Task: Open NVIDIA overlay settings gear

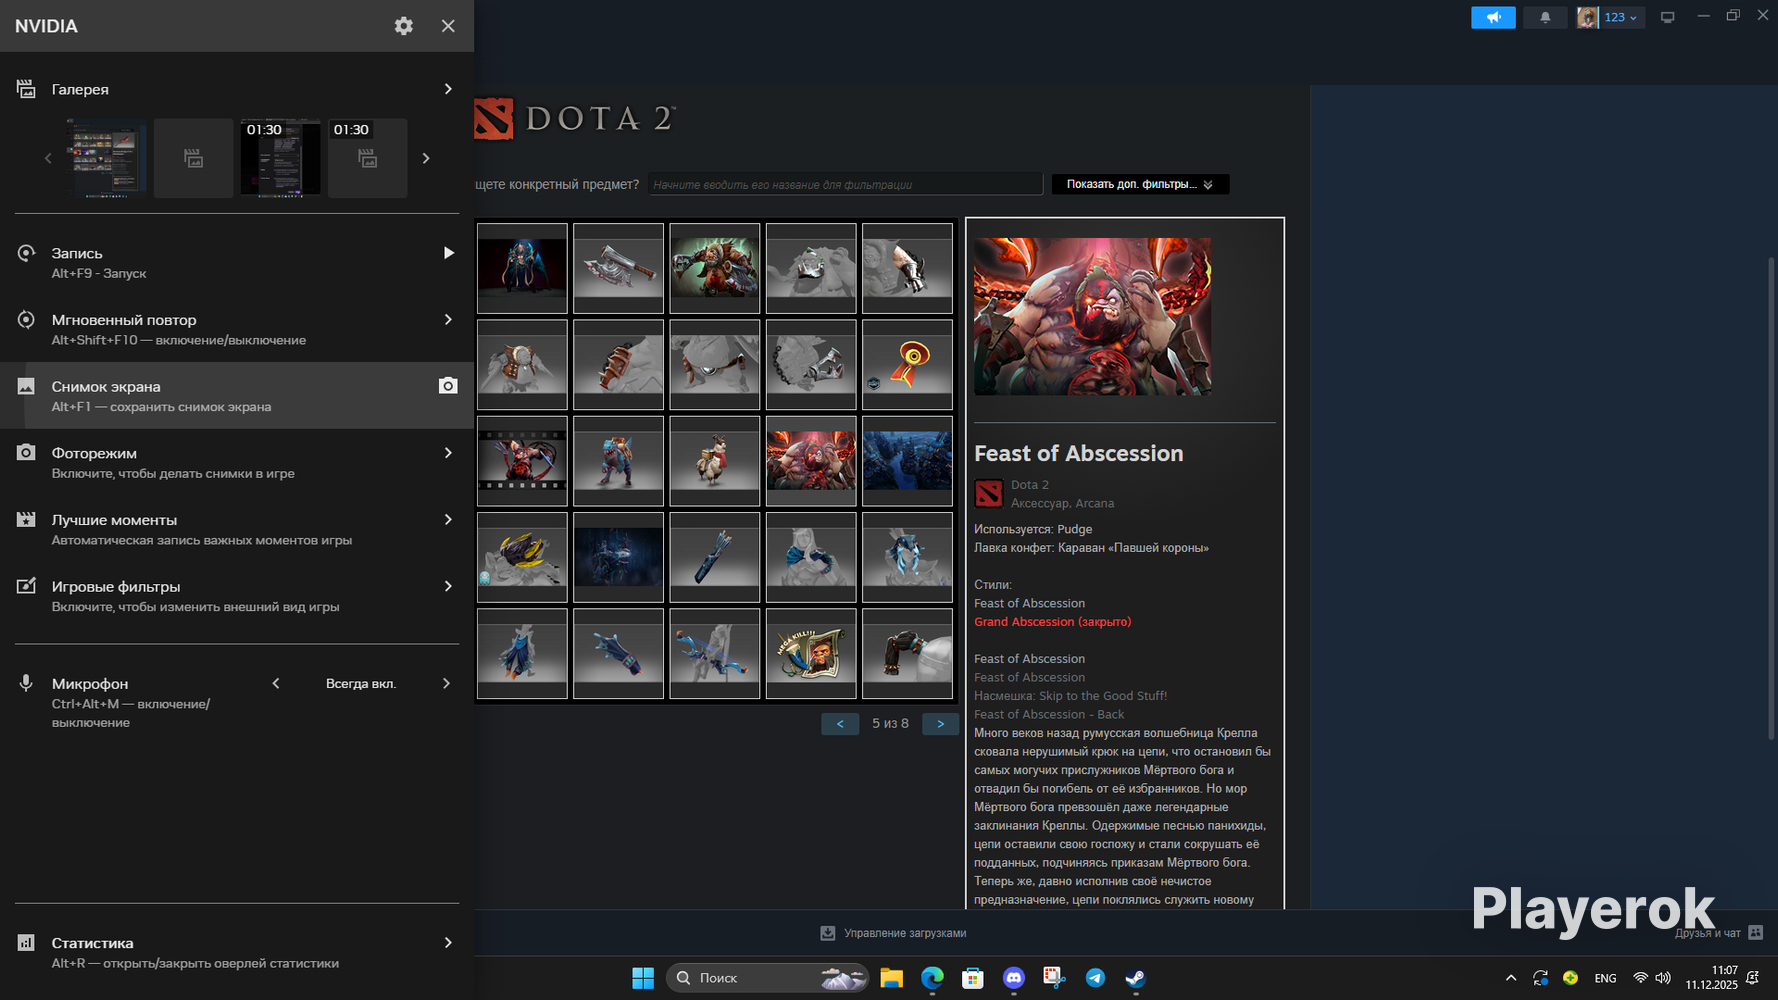Action: (x=403, y=26)
